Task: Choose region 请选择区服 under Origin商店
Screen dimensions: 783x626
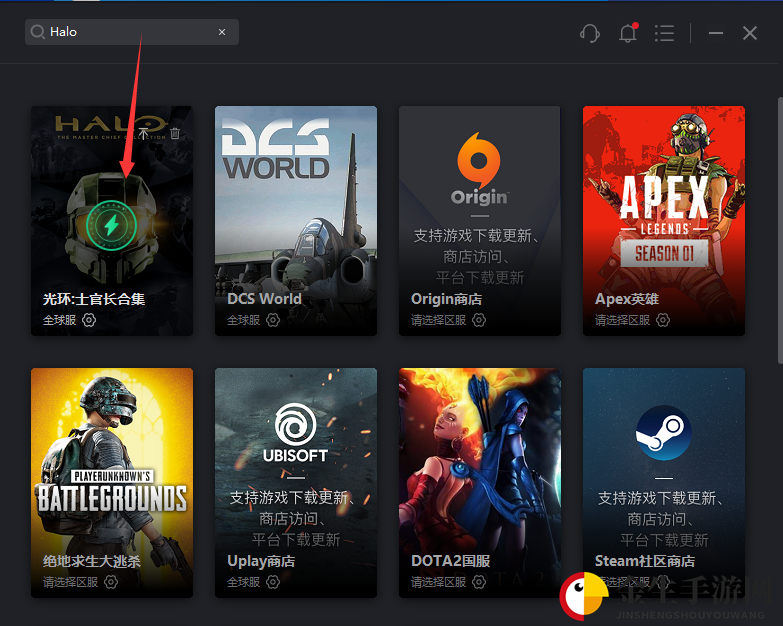Action: [438, 320]
